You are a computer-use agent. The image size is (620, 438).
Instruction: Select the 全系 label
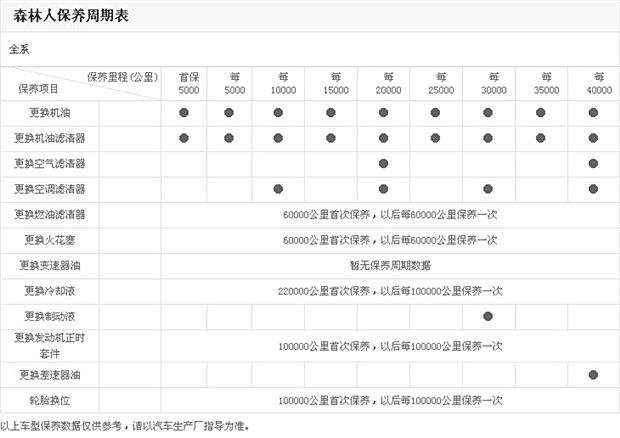click(19, 49)
